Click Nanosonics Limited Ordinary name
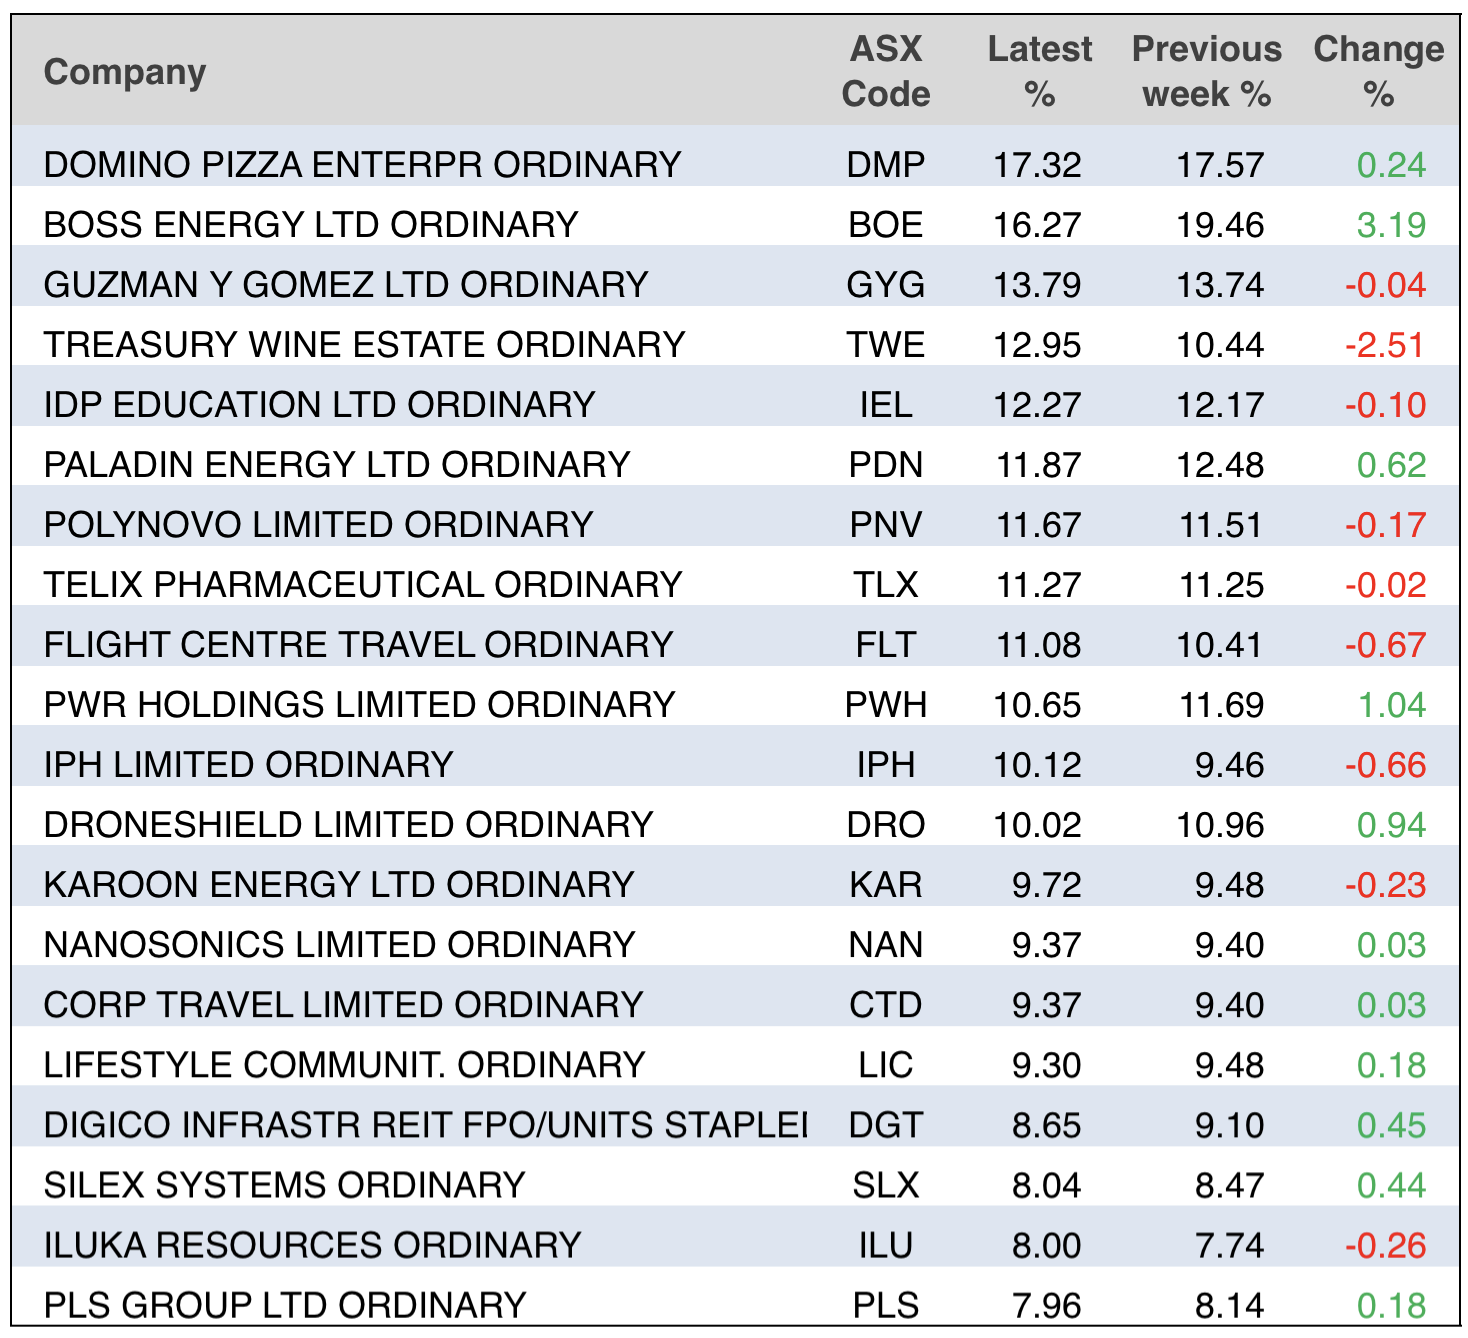The height and width of the screenshot is (1338, 1468). click(x=339, y=945)
